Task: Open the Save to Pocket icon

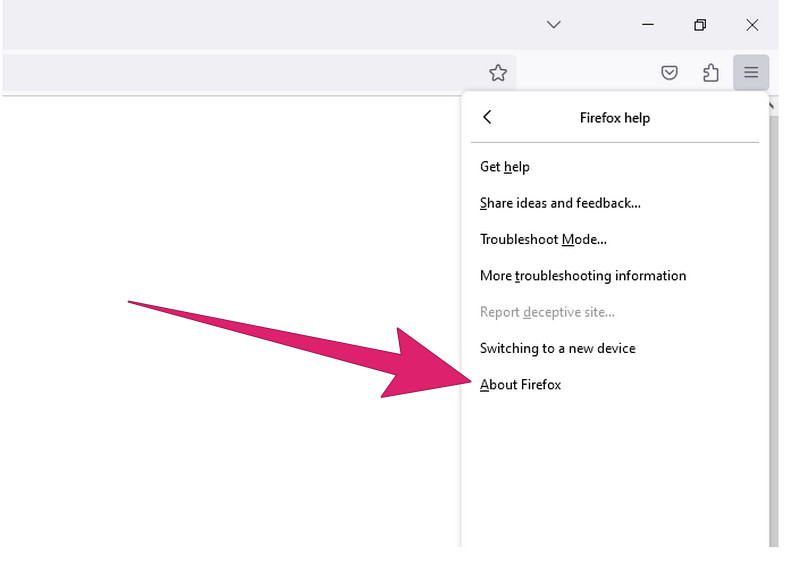Action: 669,72
